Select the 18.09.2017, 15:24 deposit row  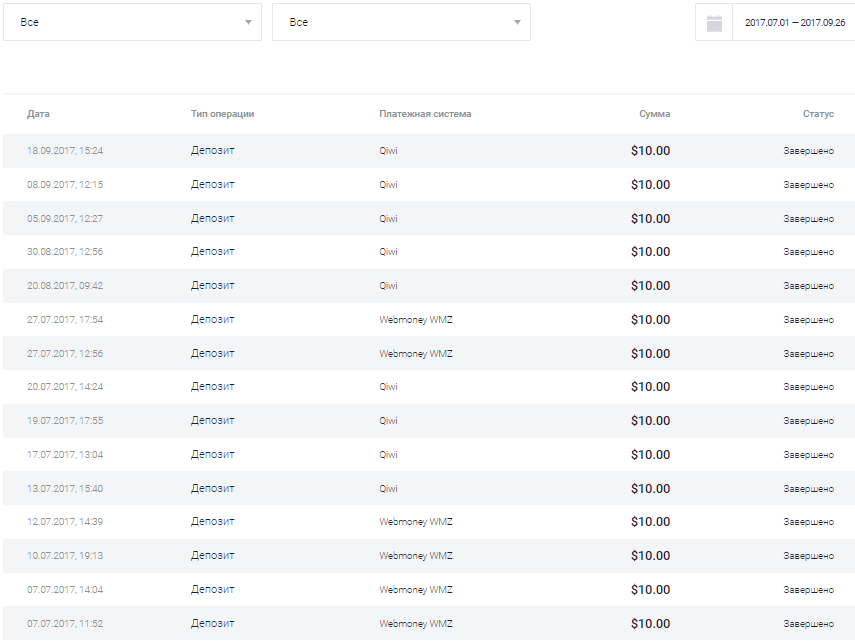coord(427,151)
